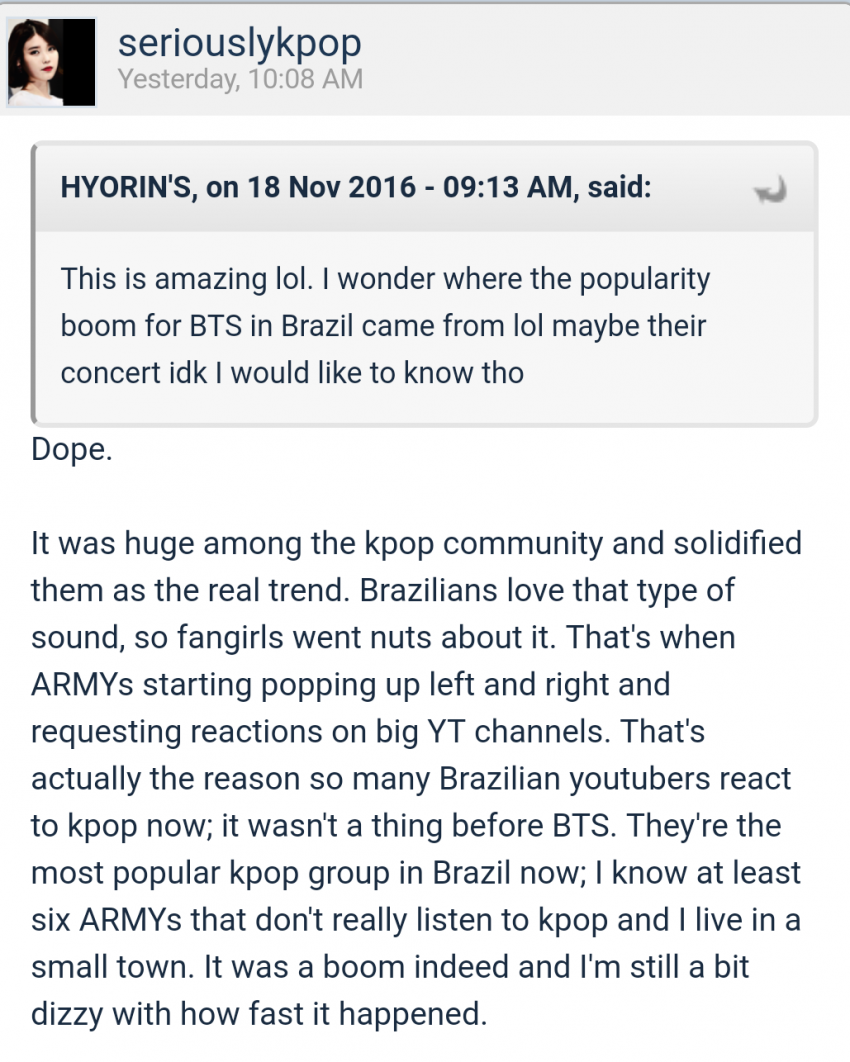Click line starting 'It was huge among'
This screenshot has height=1062, width=850.
[x=416, y=543]
